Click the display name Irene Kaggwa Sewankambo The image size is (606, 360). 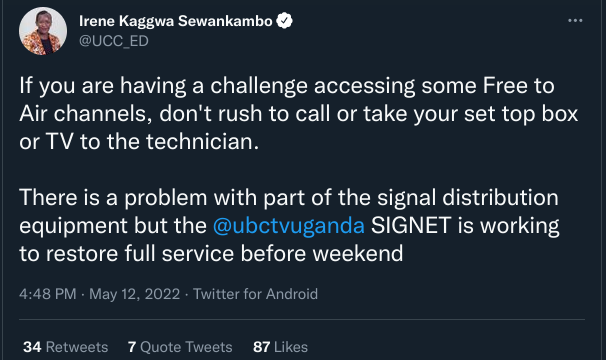(x=175, y=21)
